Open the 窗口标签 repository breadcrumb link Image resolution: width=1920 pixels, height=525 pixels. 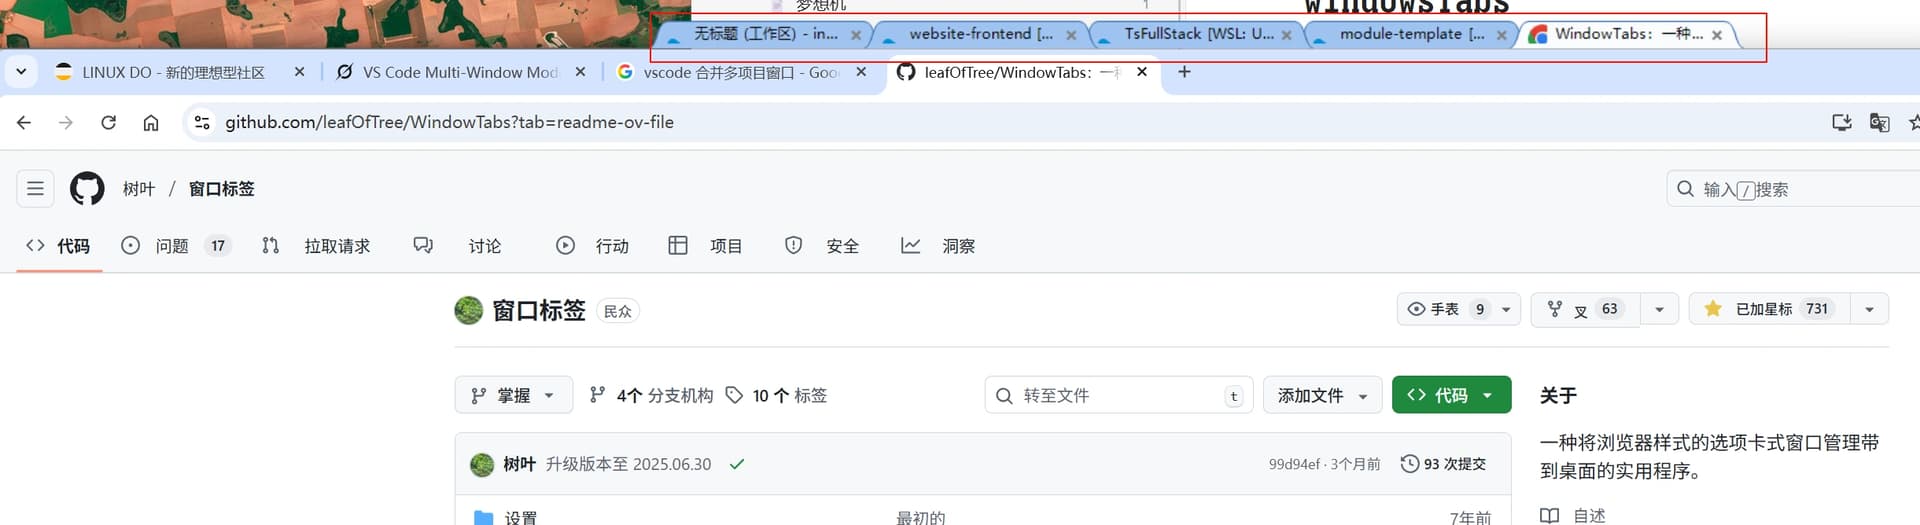tap(221, 188)
